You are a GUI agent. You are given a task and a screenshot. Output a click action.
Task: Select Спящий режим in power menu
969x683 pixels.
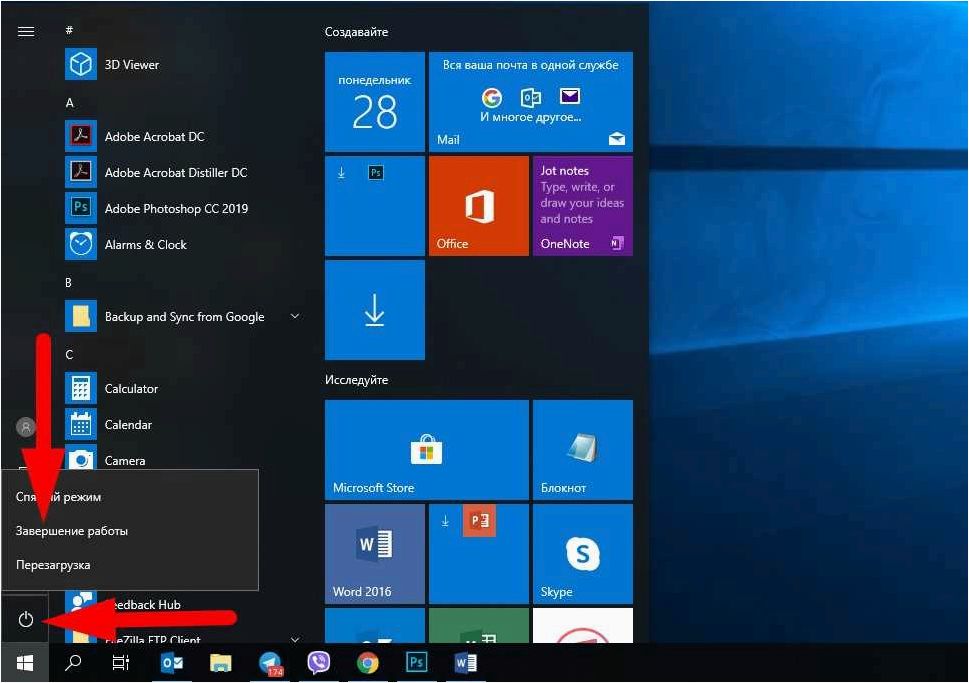click(x=130, y=497)
